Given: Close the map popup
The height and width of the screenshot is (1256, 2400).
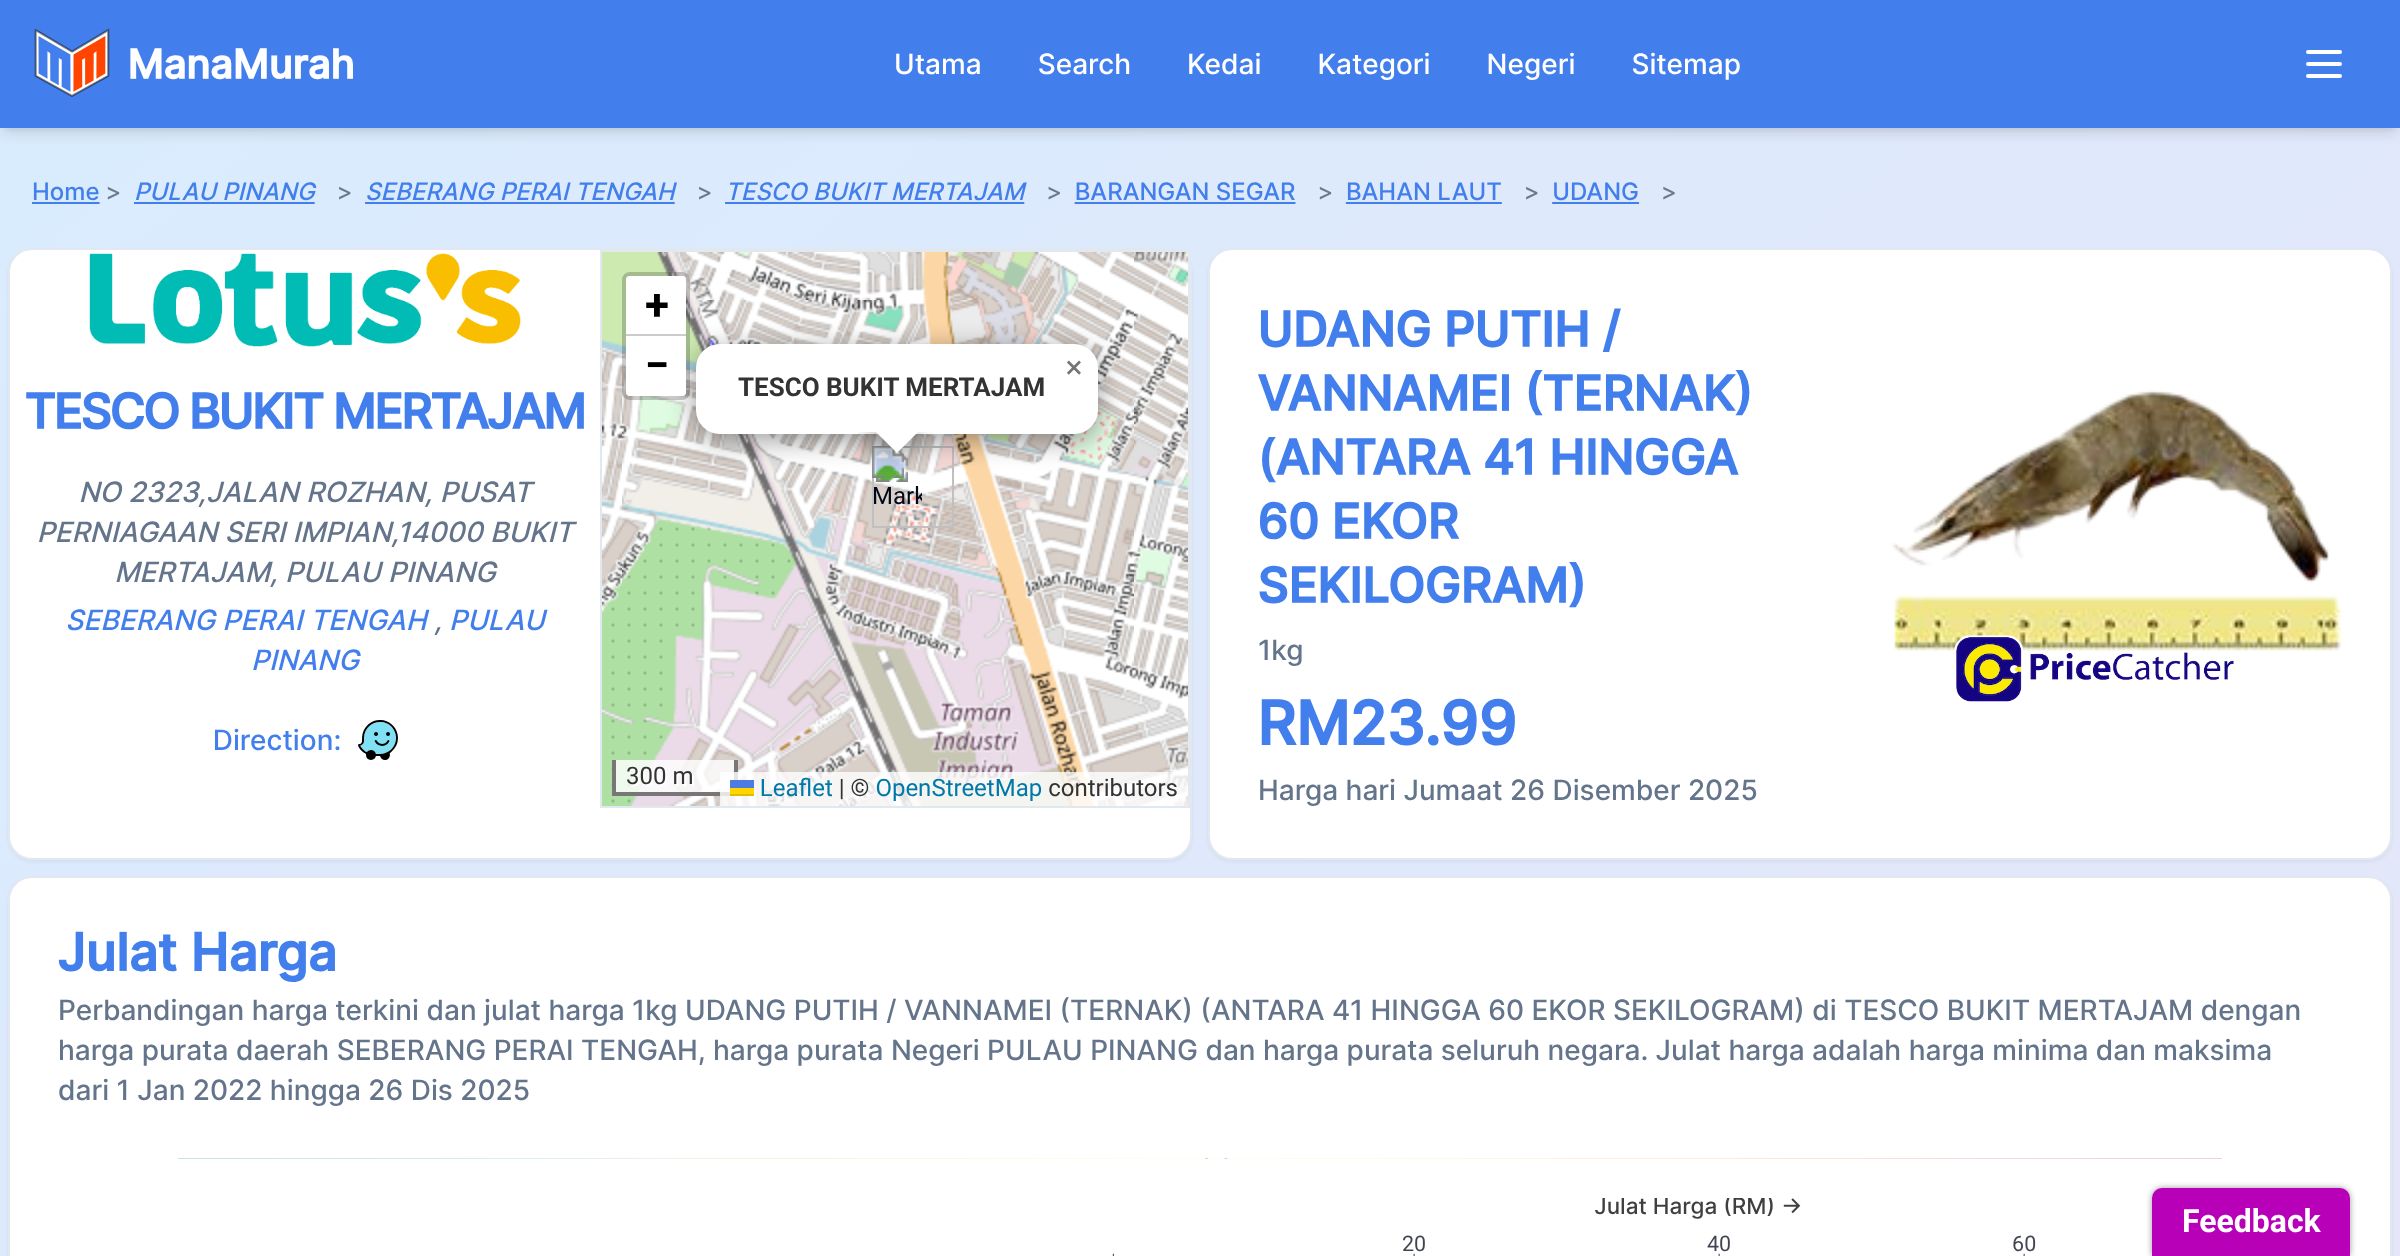Looking at the screenshot, I should [1073, 368].
